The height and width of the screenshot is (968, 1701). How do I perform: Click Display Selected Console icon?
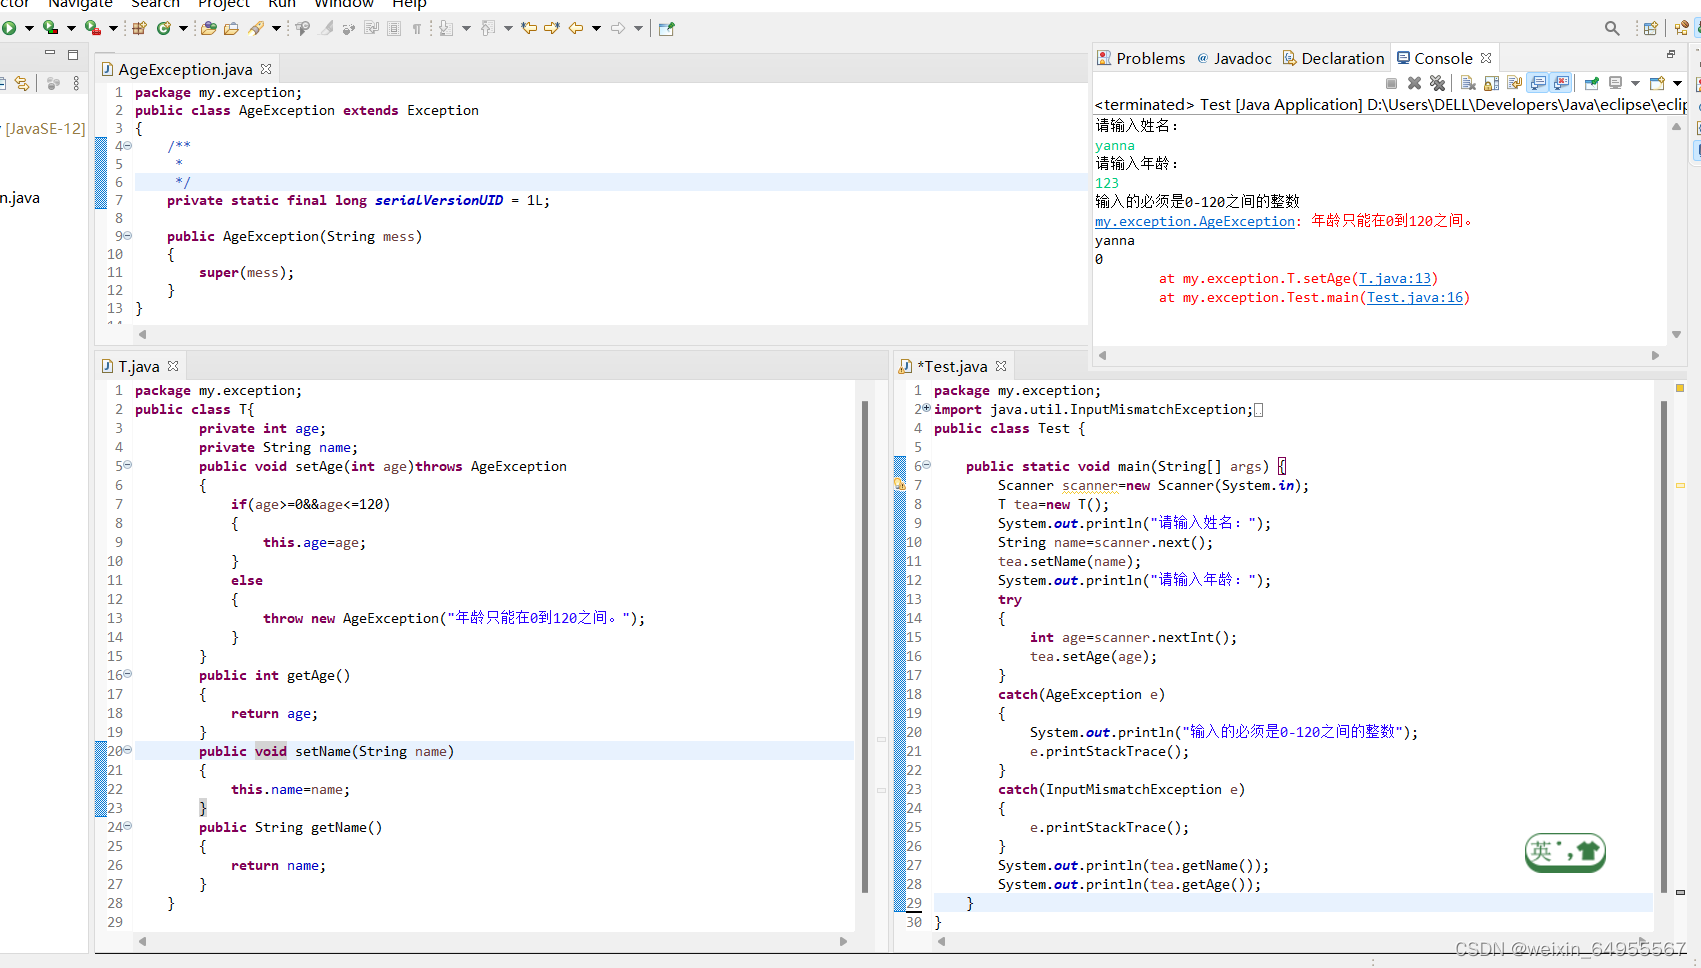(1616, 83)
